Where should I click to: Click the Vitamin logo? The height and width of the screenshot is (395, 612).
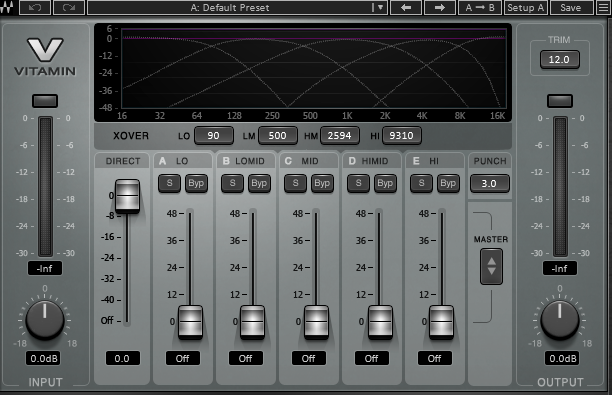click(45, 57)
